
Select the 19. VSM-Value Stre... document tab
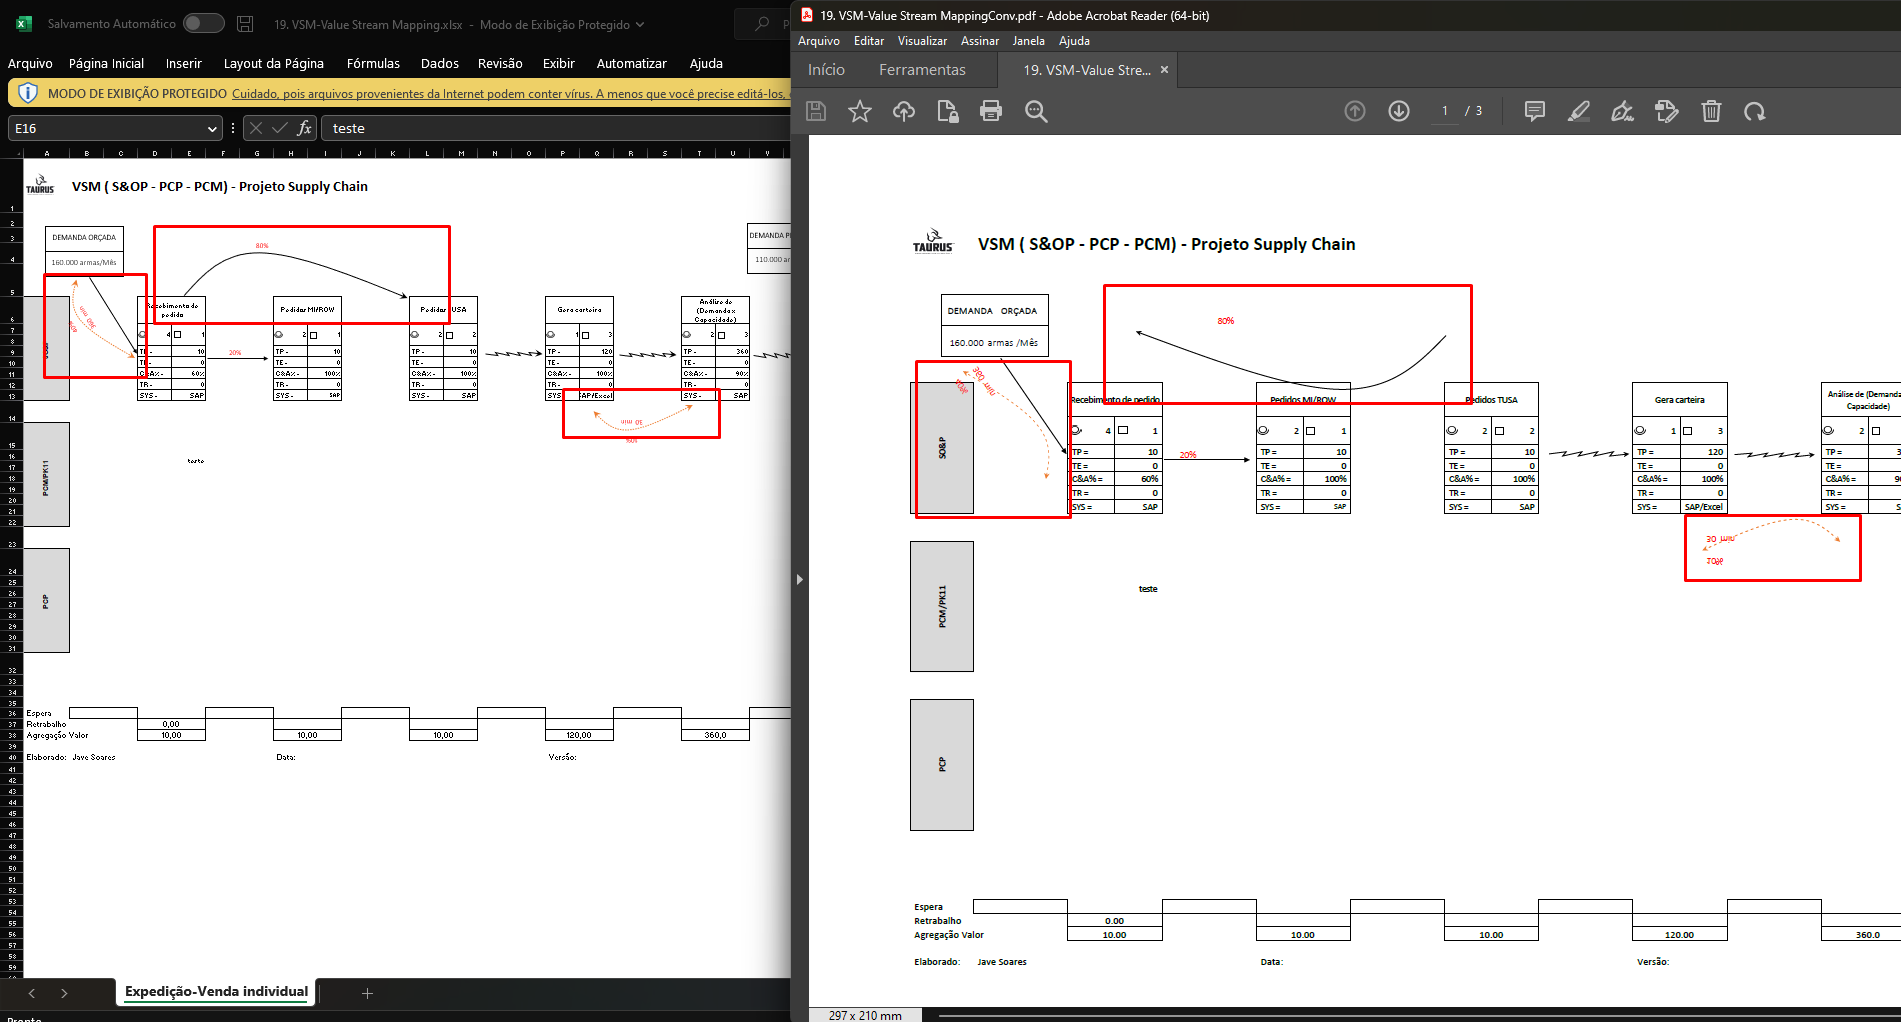point(1086,70)
